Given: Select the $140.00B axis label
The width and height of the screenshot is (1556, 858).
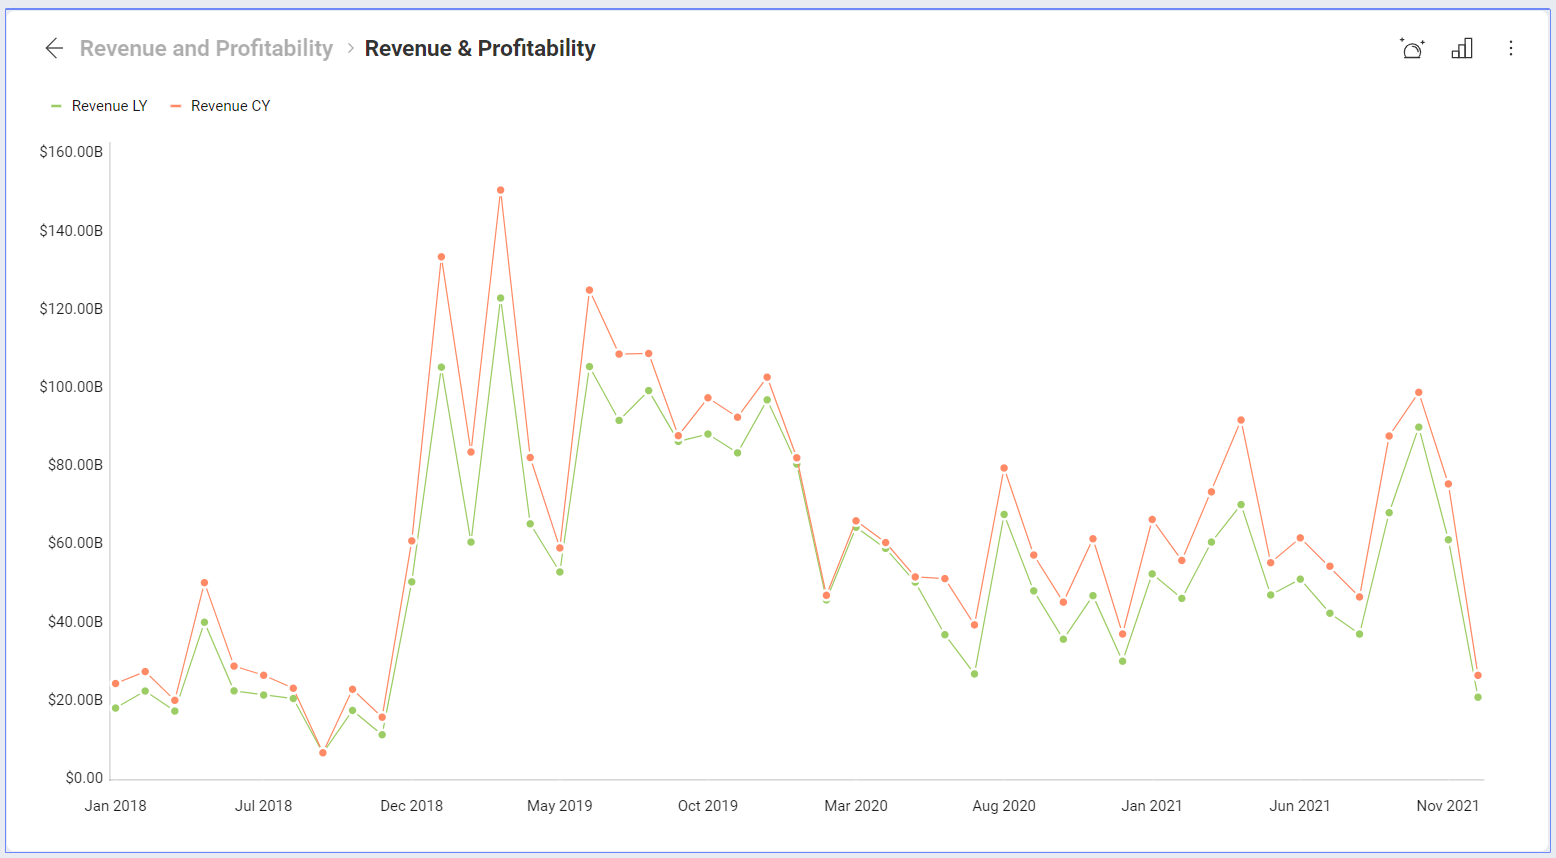Looking at the screenshot, I should (x=71, y=230).
